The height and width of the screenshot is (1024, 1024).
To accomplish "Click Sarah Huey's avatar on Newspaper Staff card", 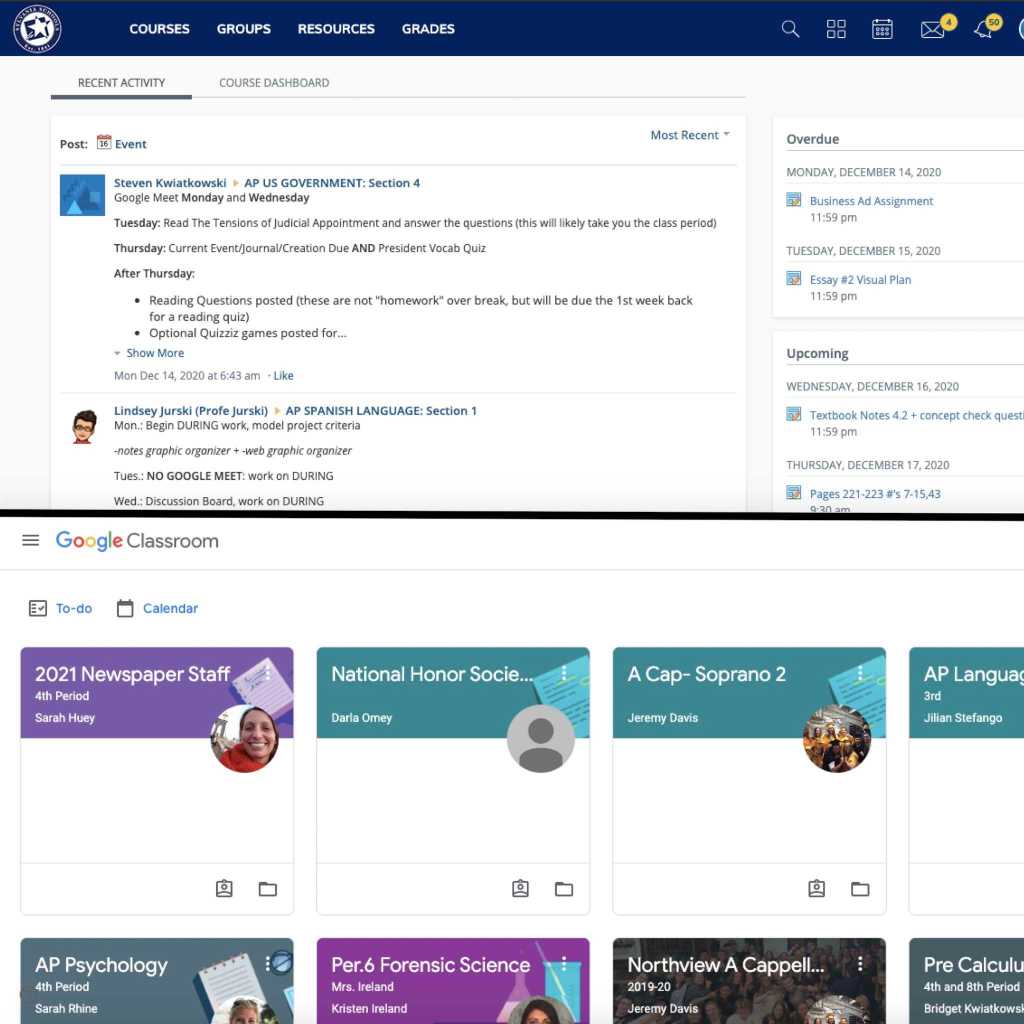I will point(245,738).
